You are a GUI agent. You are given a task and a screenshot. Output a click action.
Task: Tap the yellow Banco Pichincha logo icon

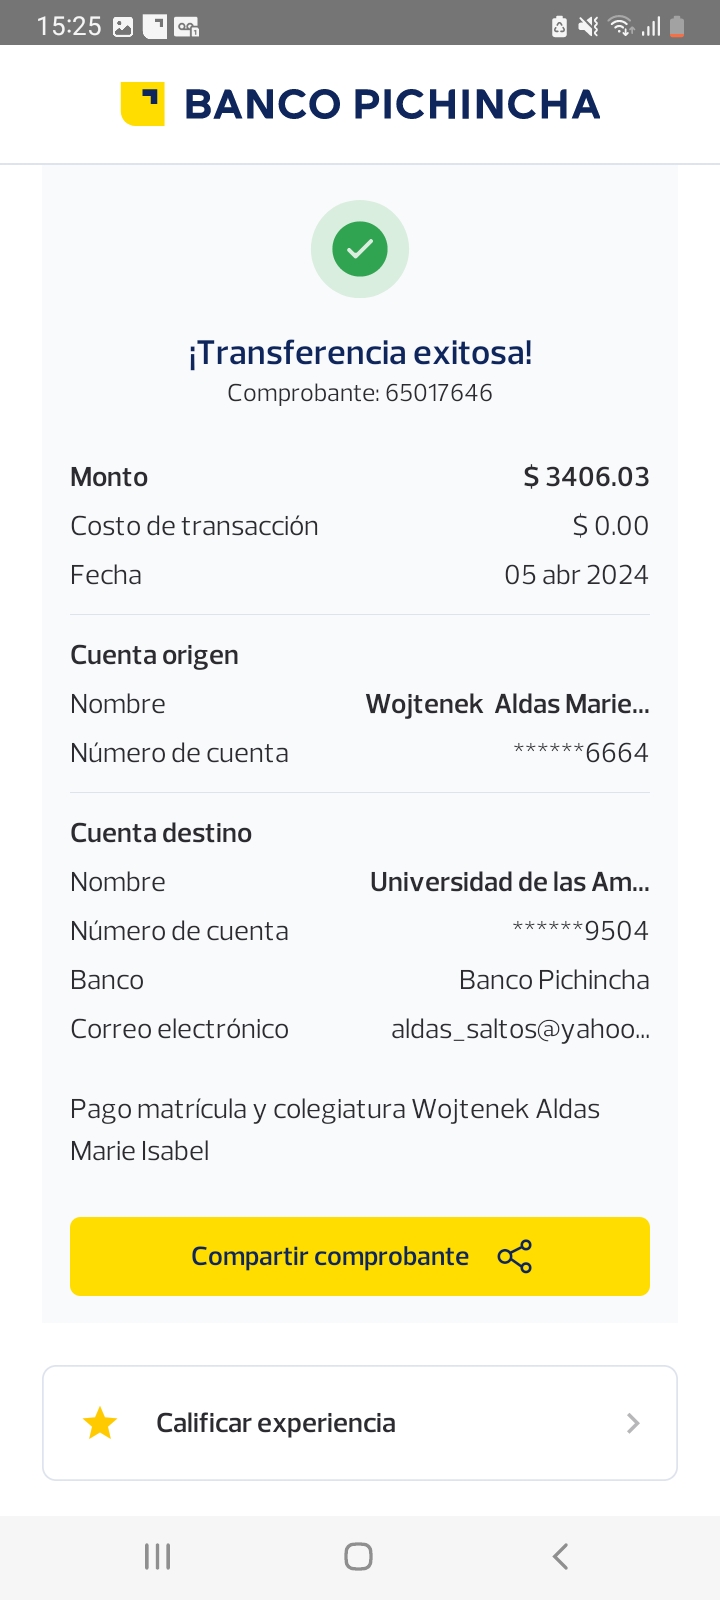coord(142,104)
